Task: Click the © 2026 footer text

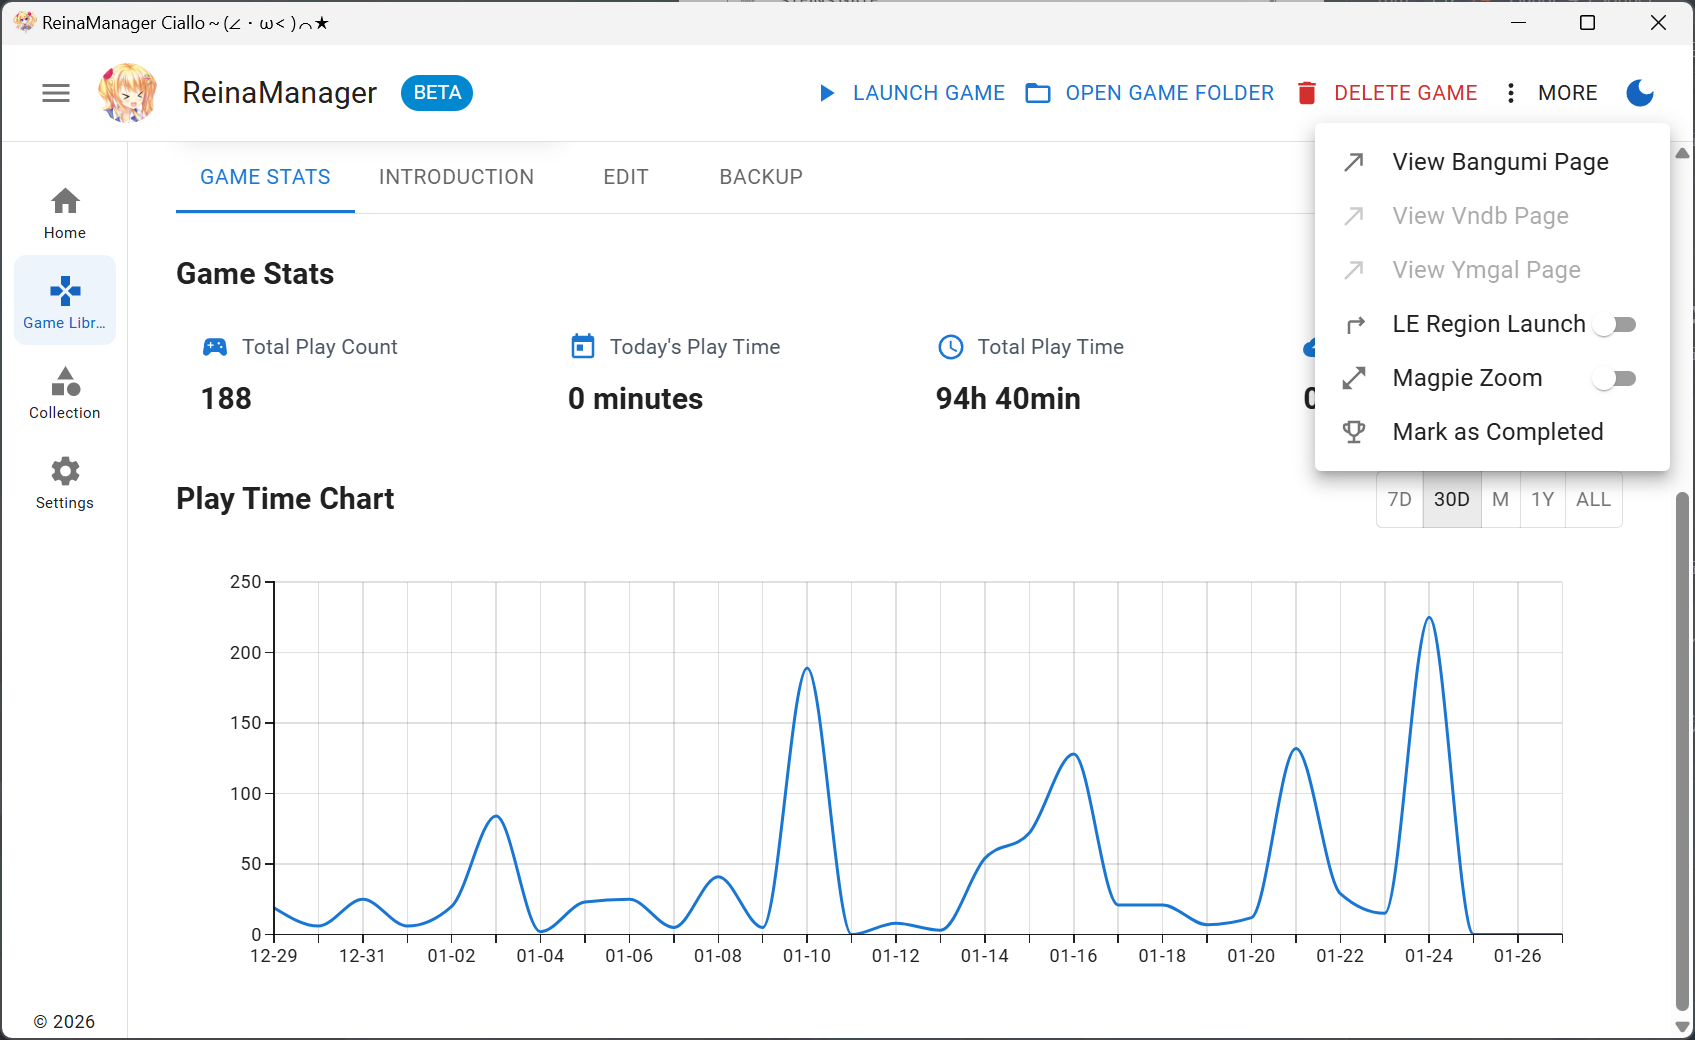Action: click(65, 1022)
